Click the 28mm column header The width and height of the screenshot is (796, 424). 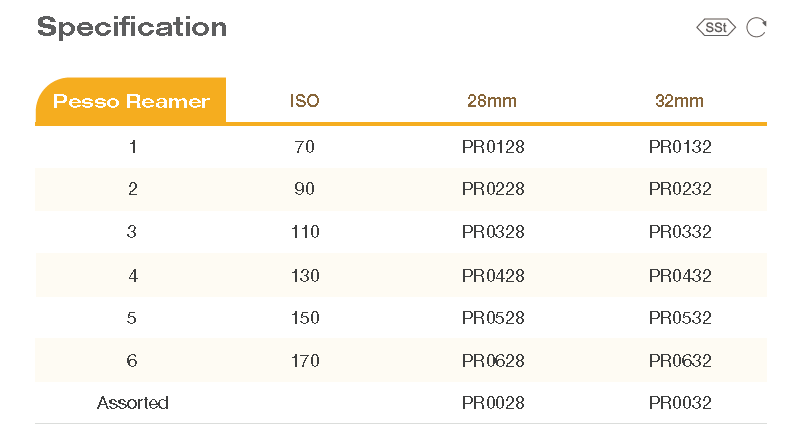[x=492, y=101]
